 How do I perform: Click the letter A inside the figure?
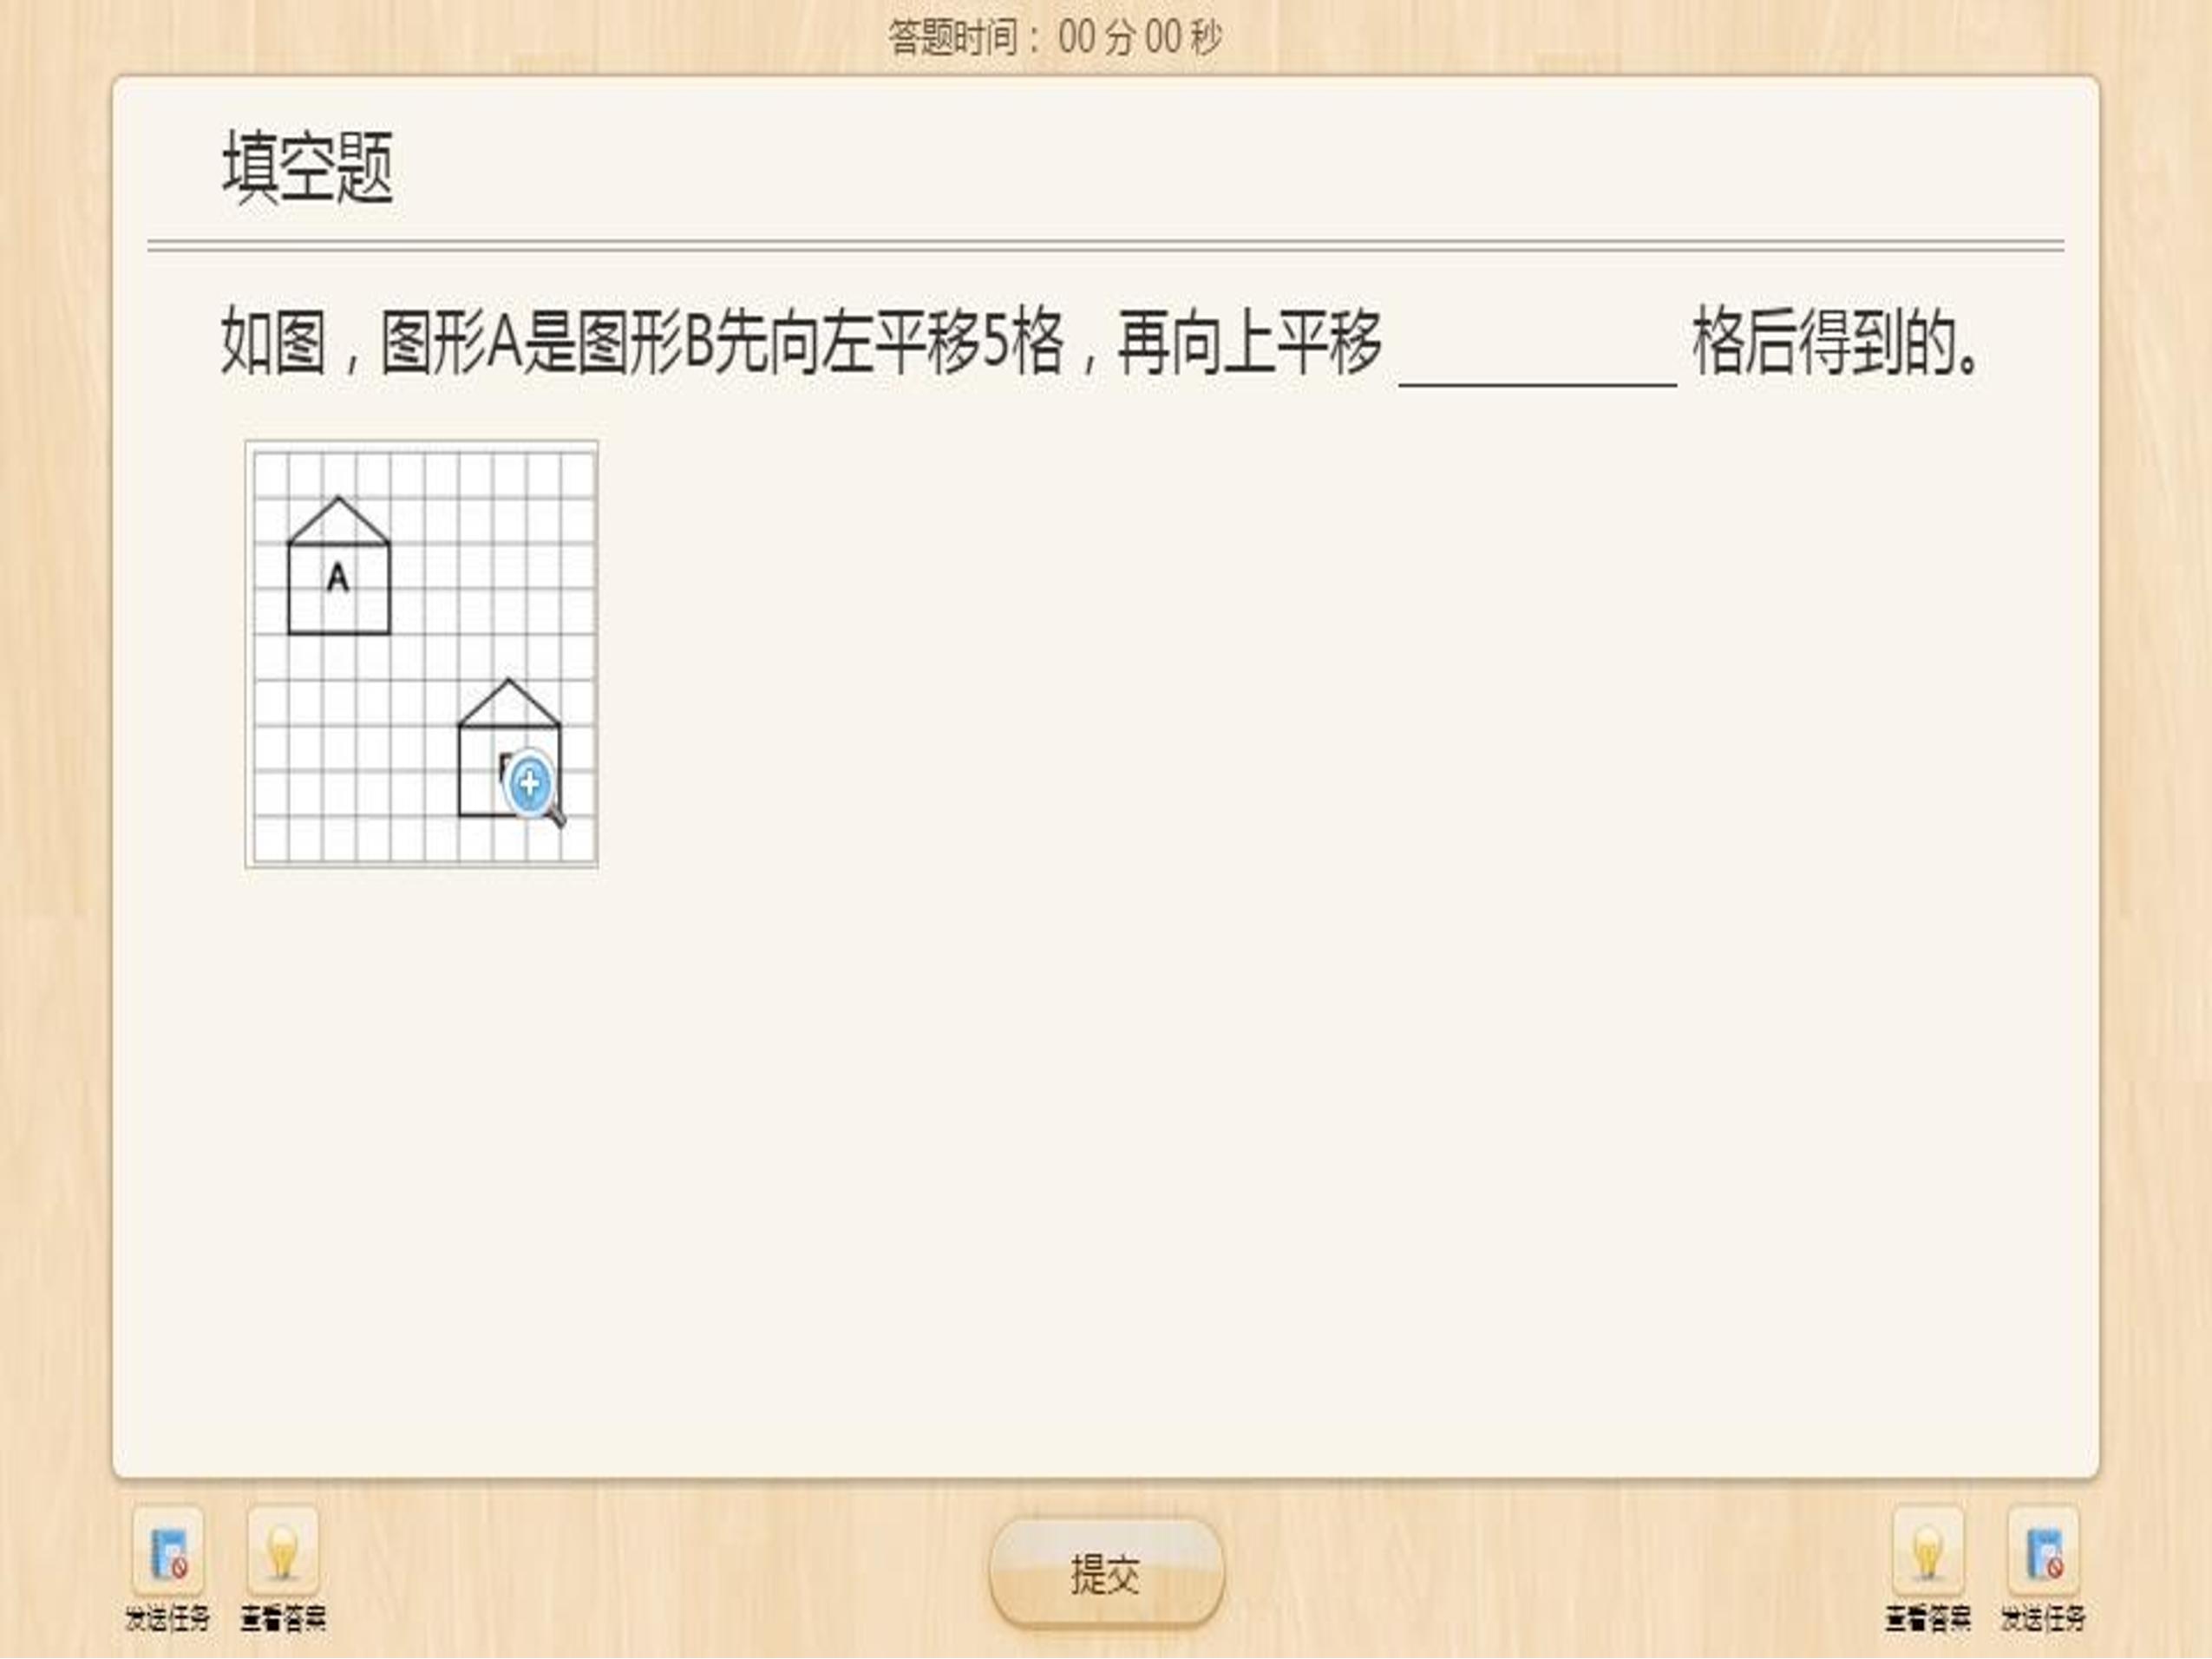click(x=338, y=577)
